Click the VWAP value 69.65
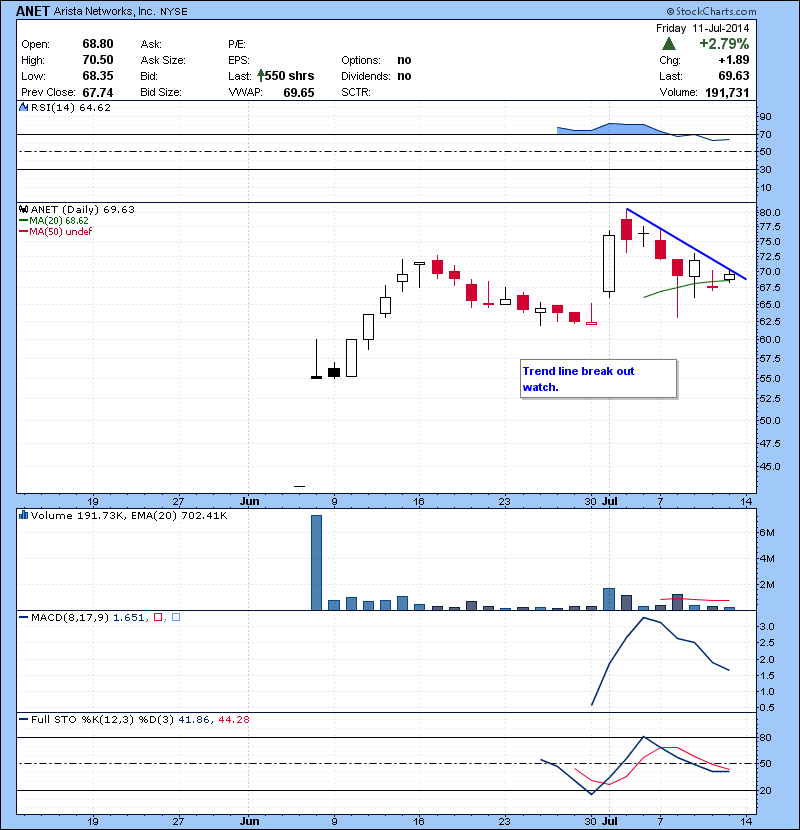This screenshot has height=830, width=800. point(299,93)
